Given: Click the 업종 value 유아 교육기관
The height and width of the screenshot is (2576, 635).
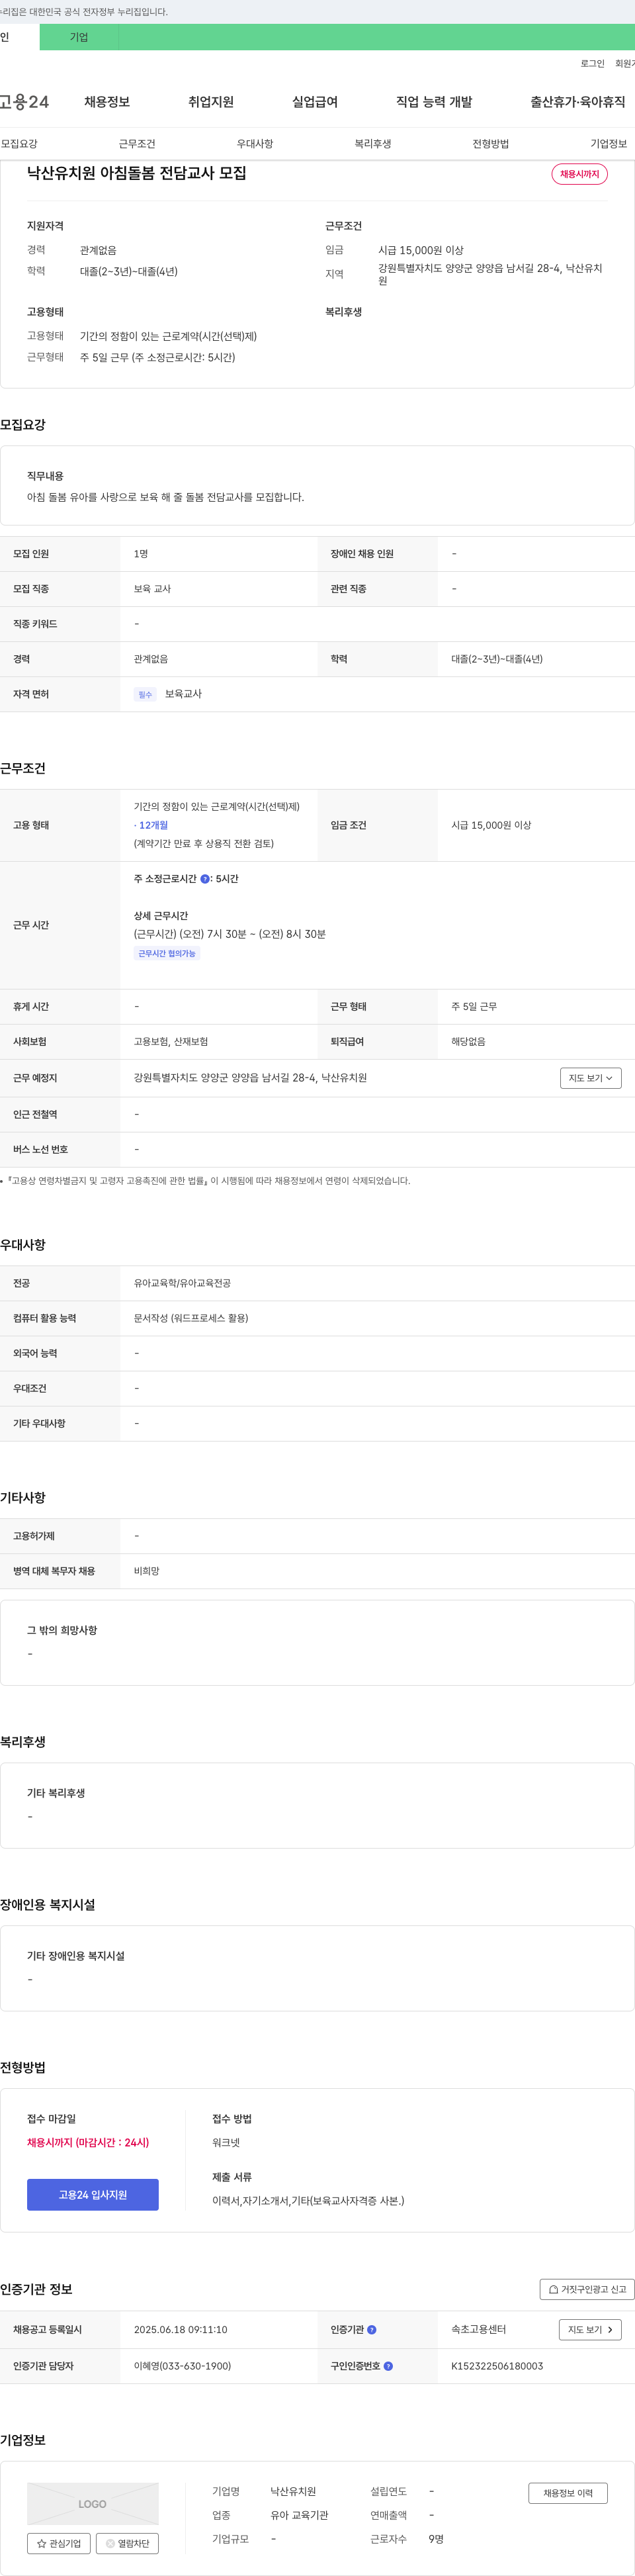Looking at the screenshot, I should click(299, 2515).
